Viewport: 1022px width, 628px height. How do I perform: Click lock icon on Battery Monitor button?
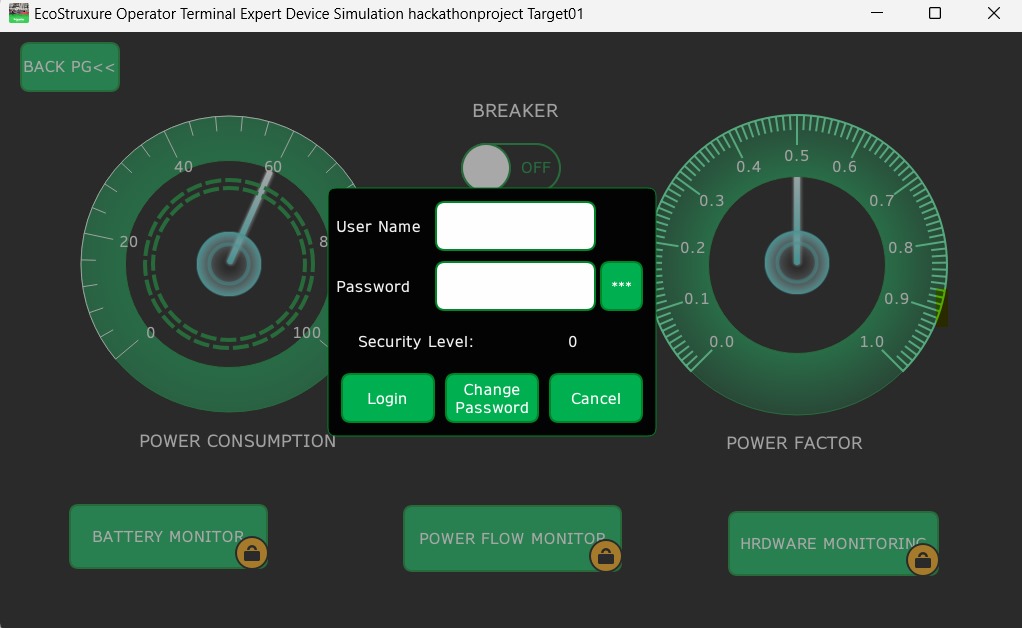[x=251, y=553]
